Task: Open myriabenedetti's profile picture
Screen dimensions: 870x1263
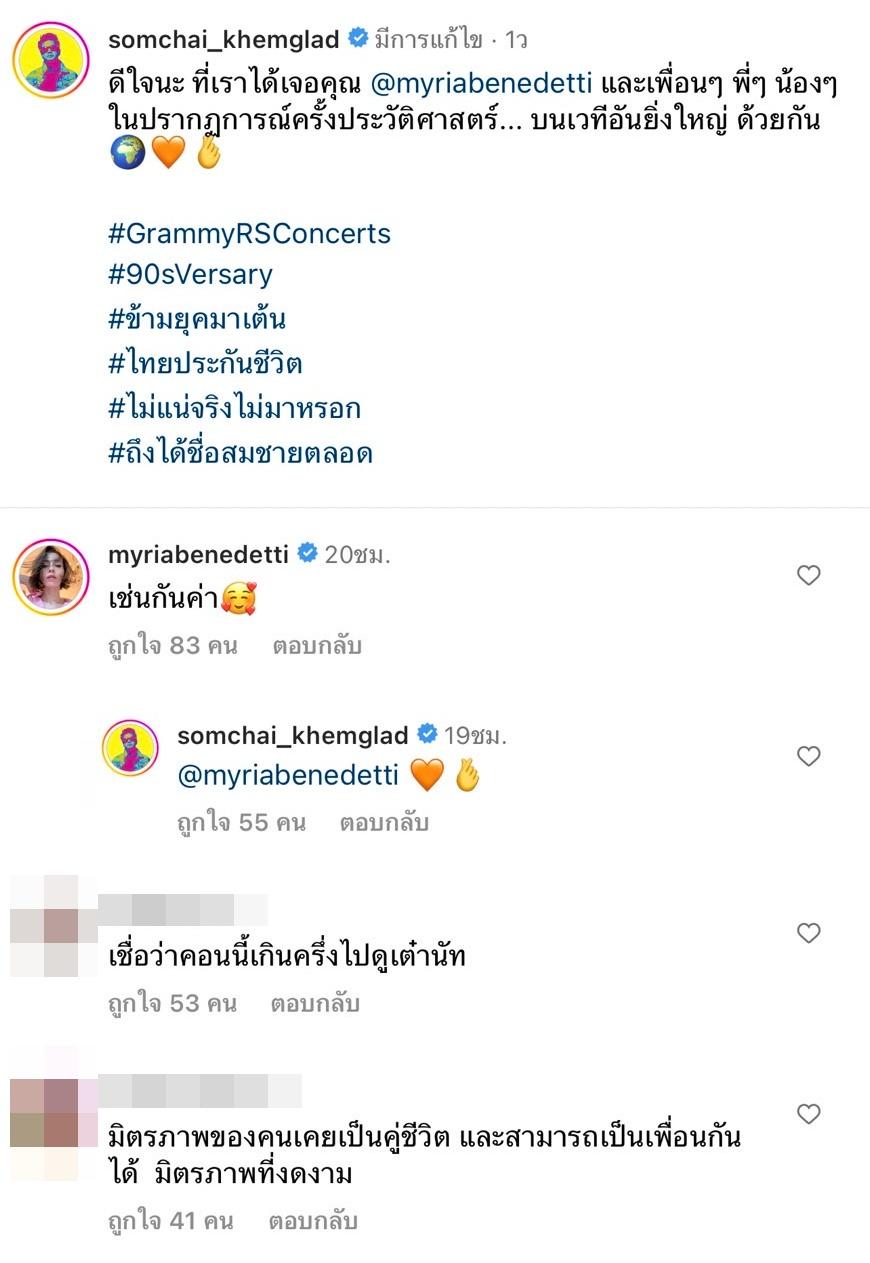Action: coord(51,578)
